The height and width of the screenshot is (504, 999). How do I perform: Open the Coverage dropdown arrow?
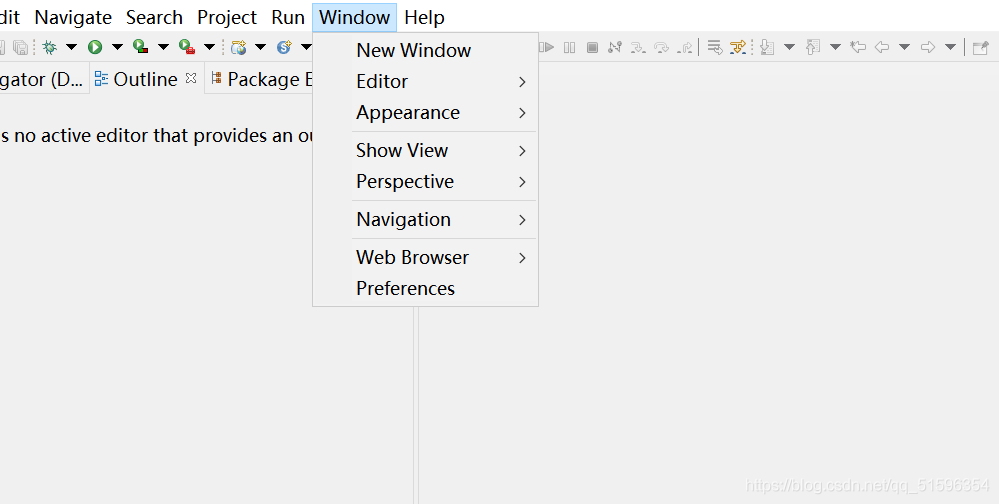point(163,47)
